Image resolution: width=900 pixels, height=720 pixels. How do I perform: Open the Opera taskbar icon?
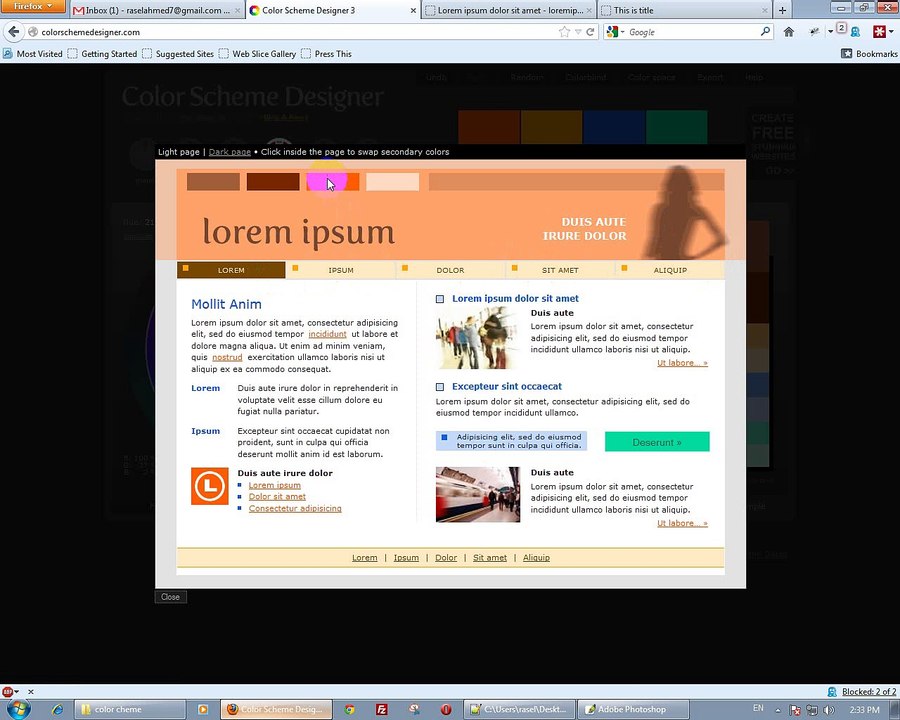coord(446,710)
